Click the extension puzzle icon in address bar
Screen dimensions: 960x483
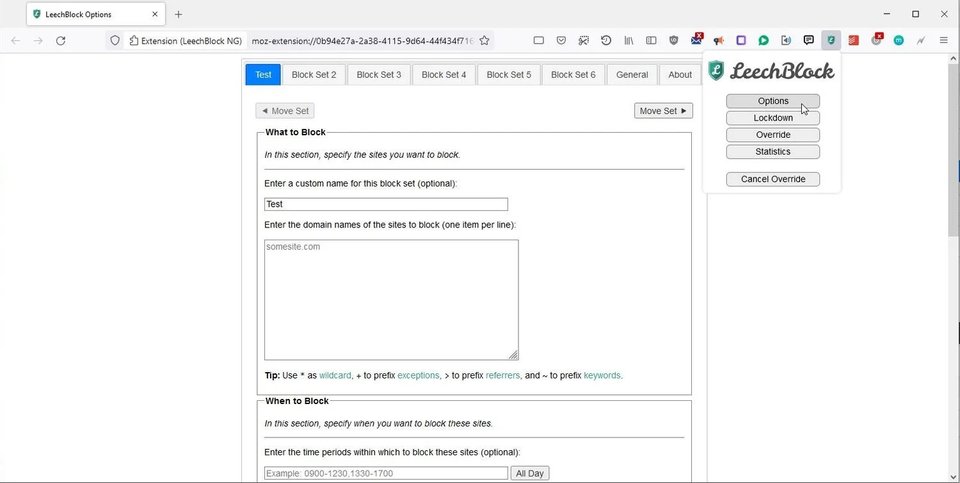pyautogui.click(x=133, y=40)
